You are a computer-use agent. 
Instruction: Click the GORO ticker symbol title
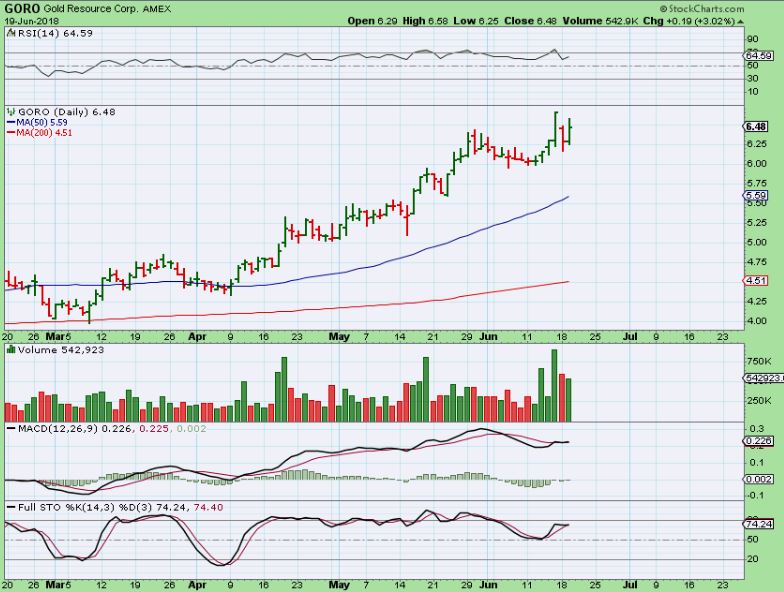coord(22,8)
